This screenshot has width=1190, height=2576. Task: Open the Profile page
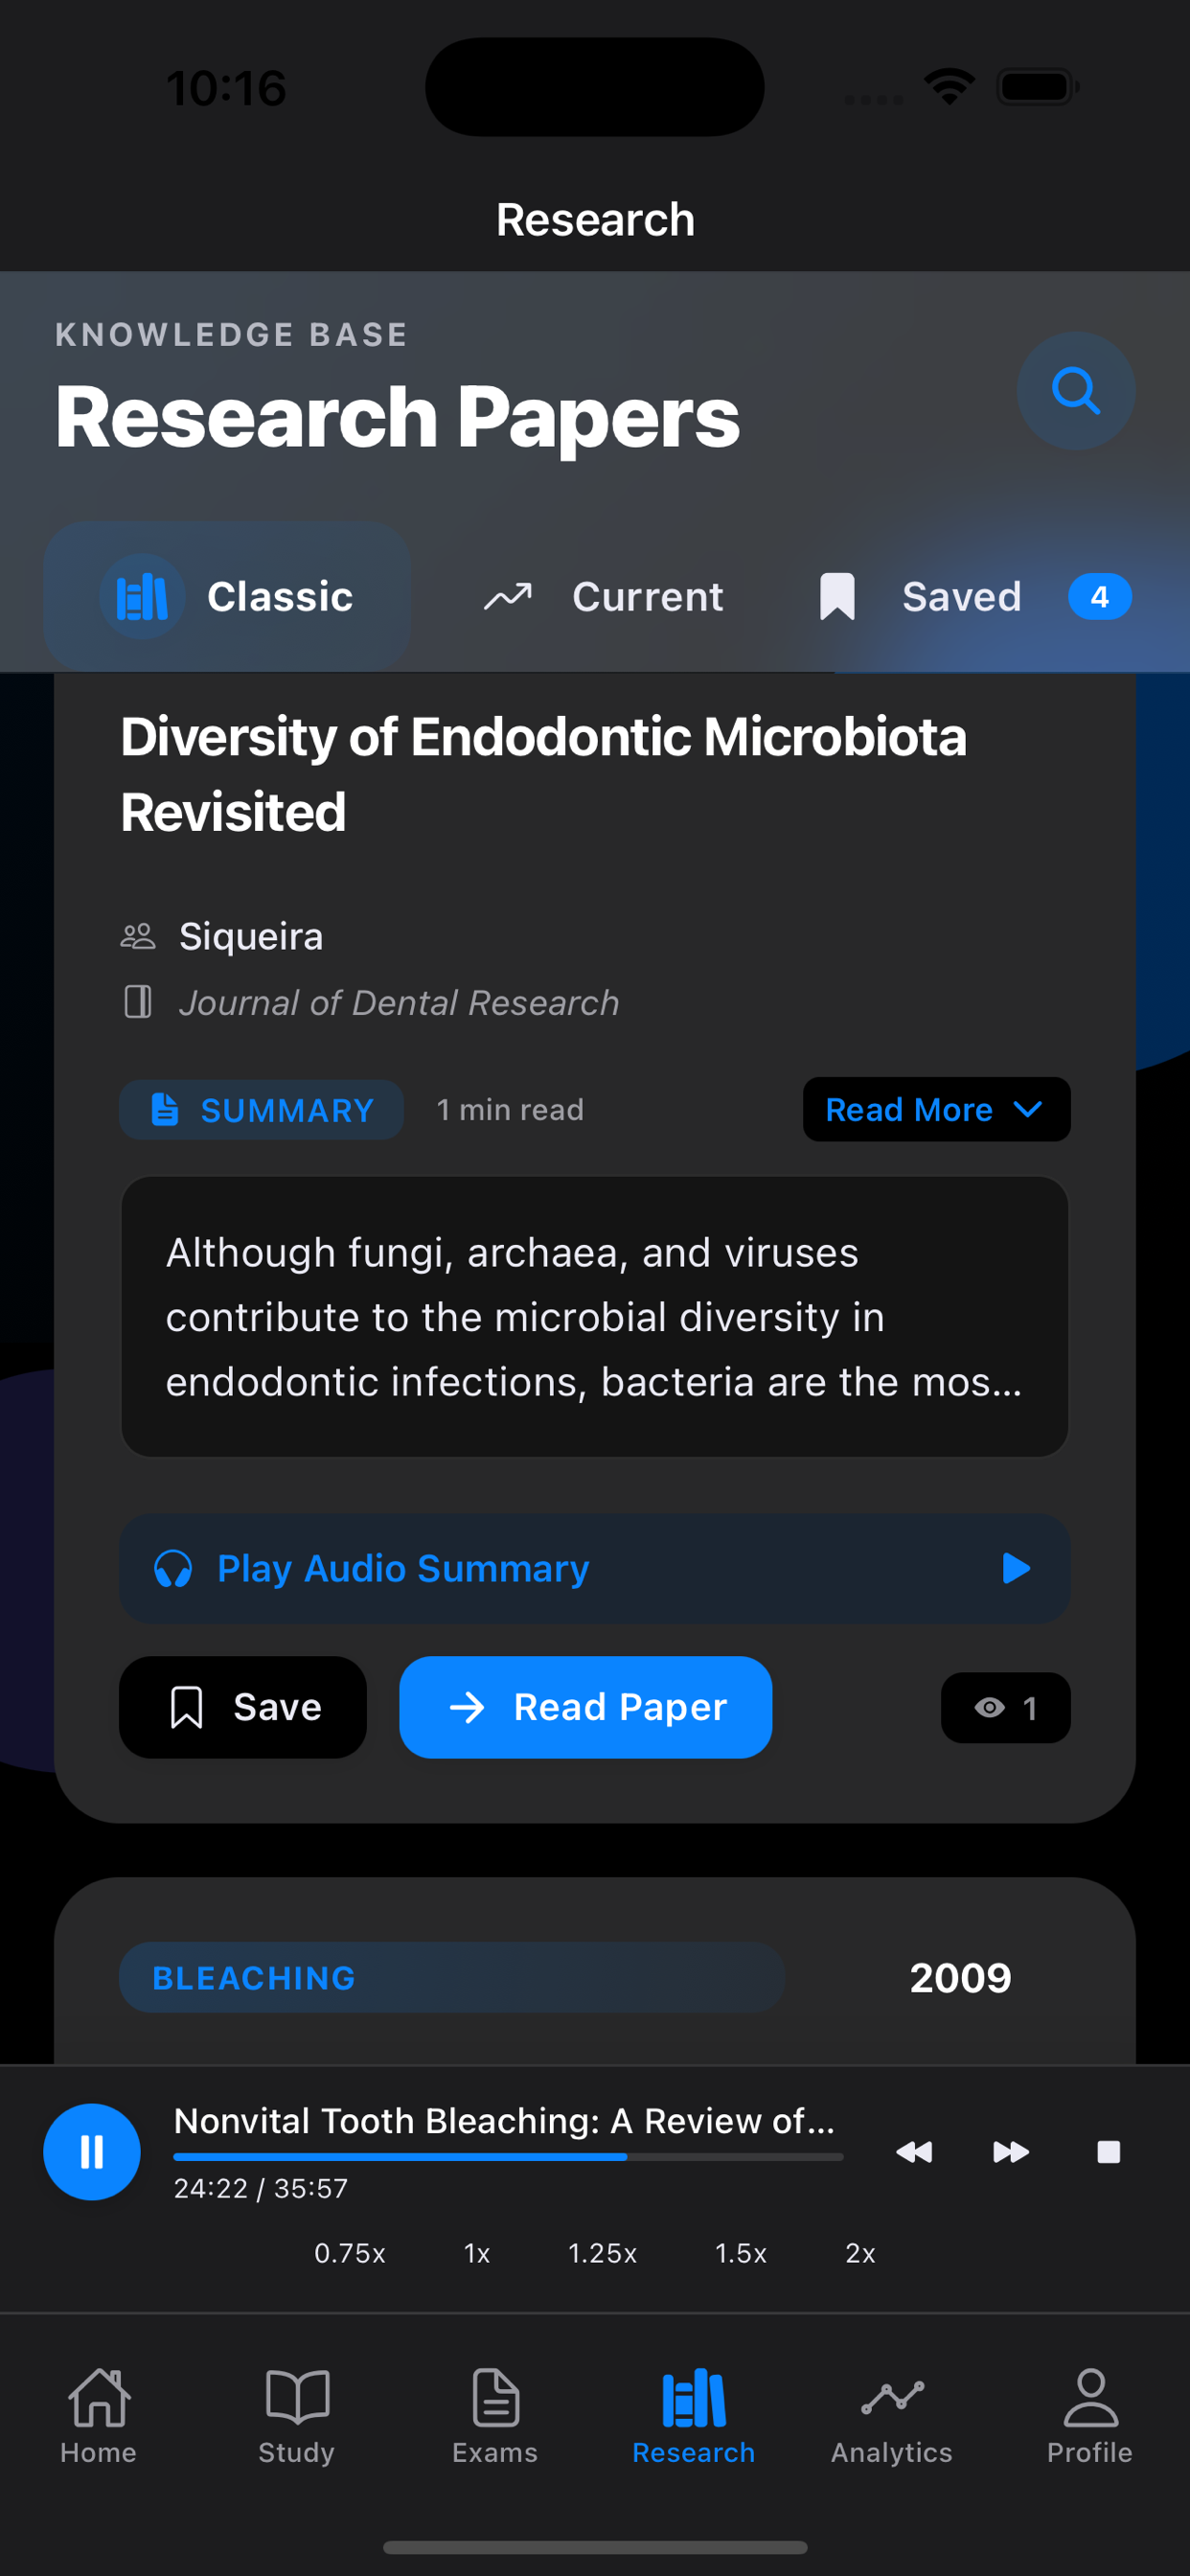(x=1089, y=2414)
